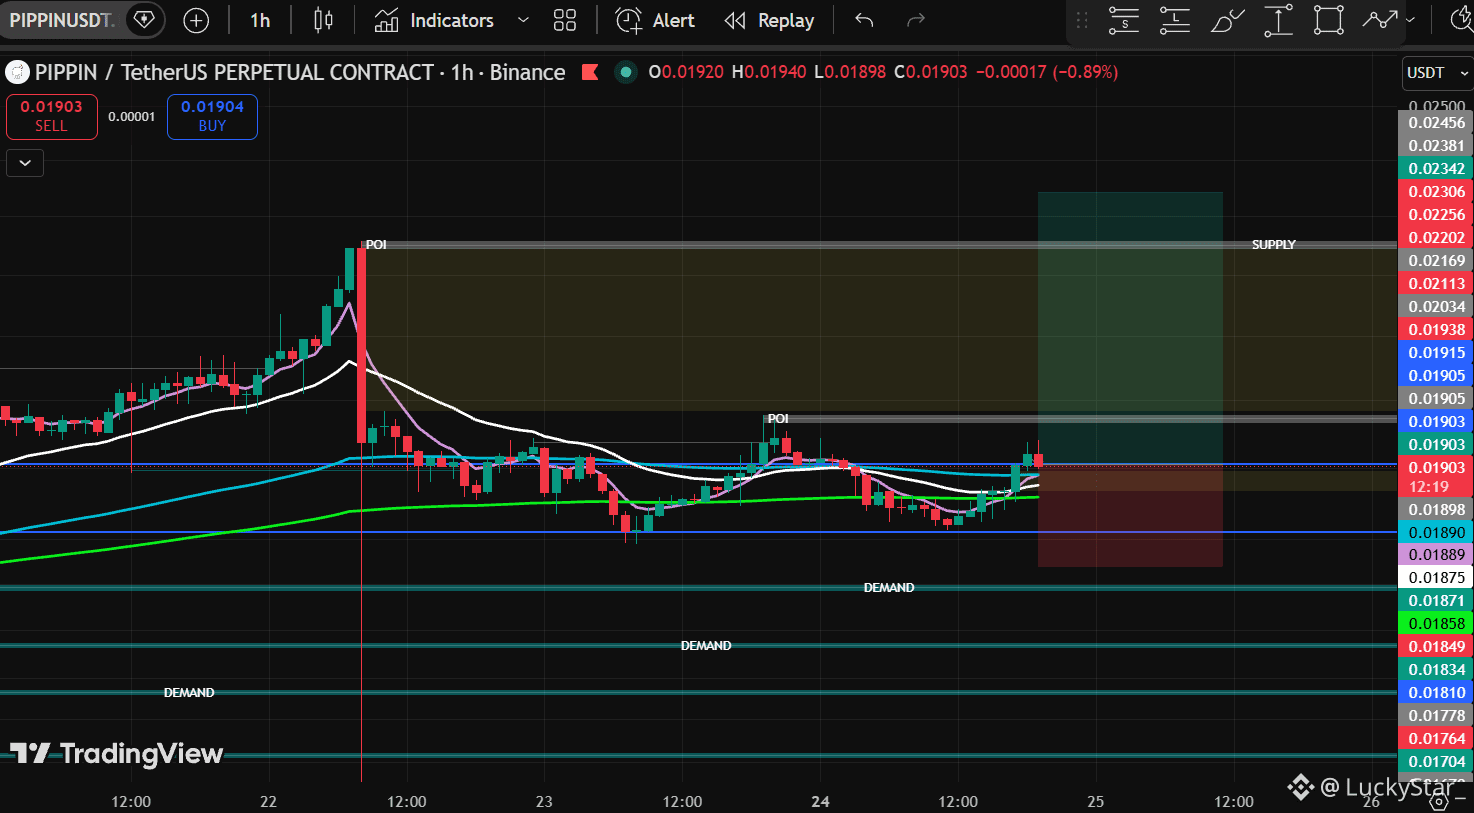Select the long position's green profit zone
1474x813 pixels.
point(1130,328)
